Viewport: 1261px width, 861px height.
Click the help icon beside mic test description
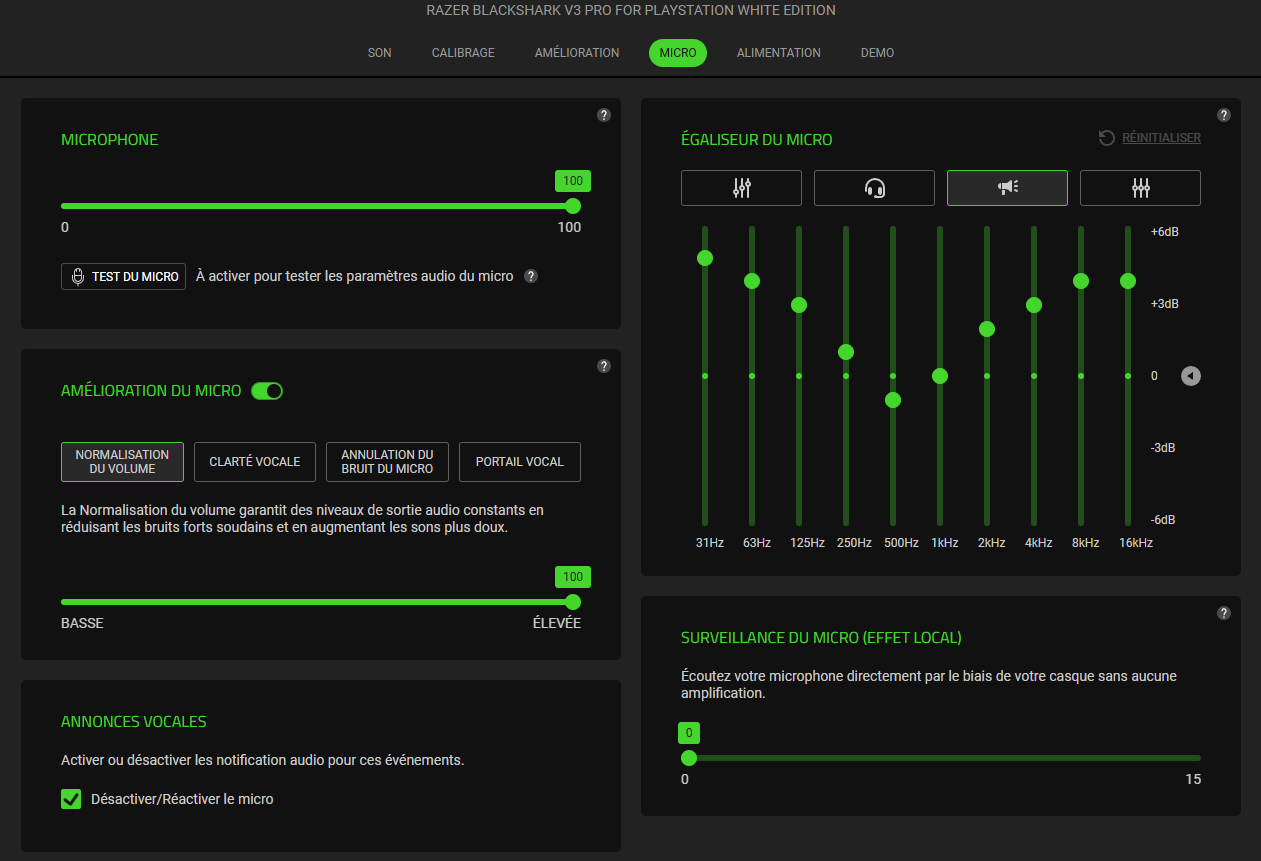531,276
